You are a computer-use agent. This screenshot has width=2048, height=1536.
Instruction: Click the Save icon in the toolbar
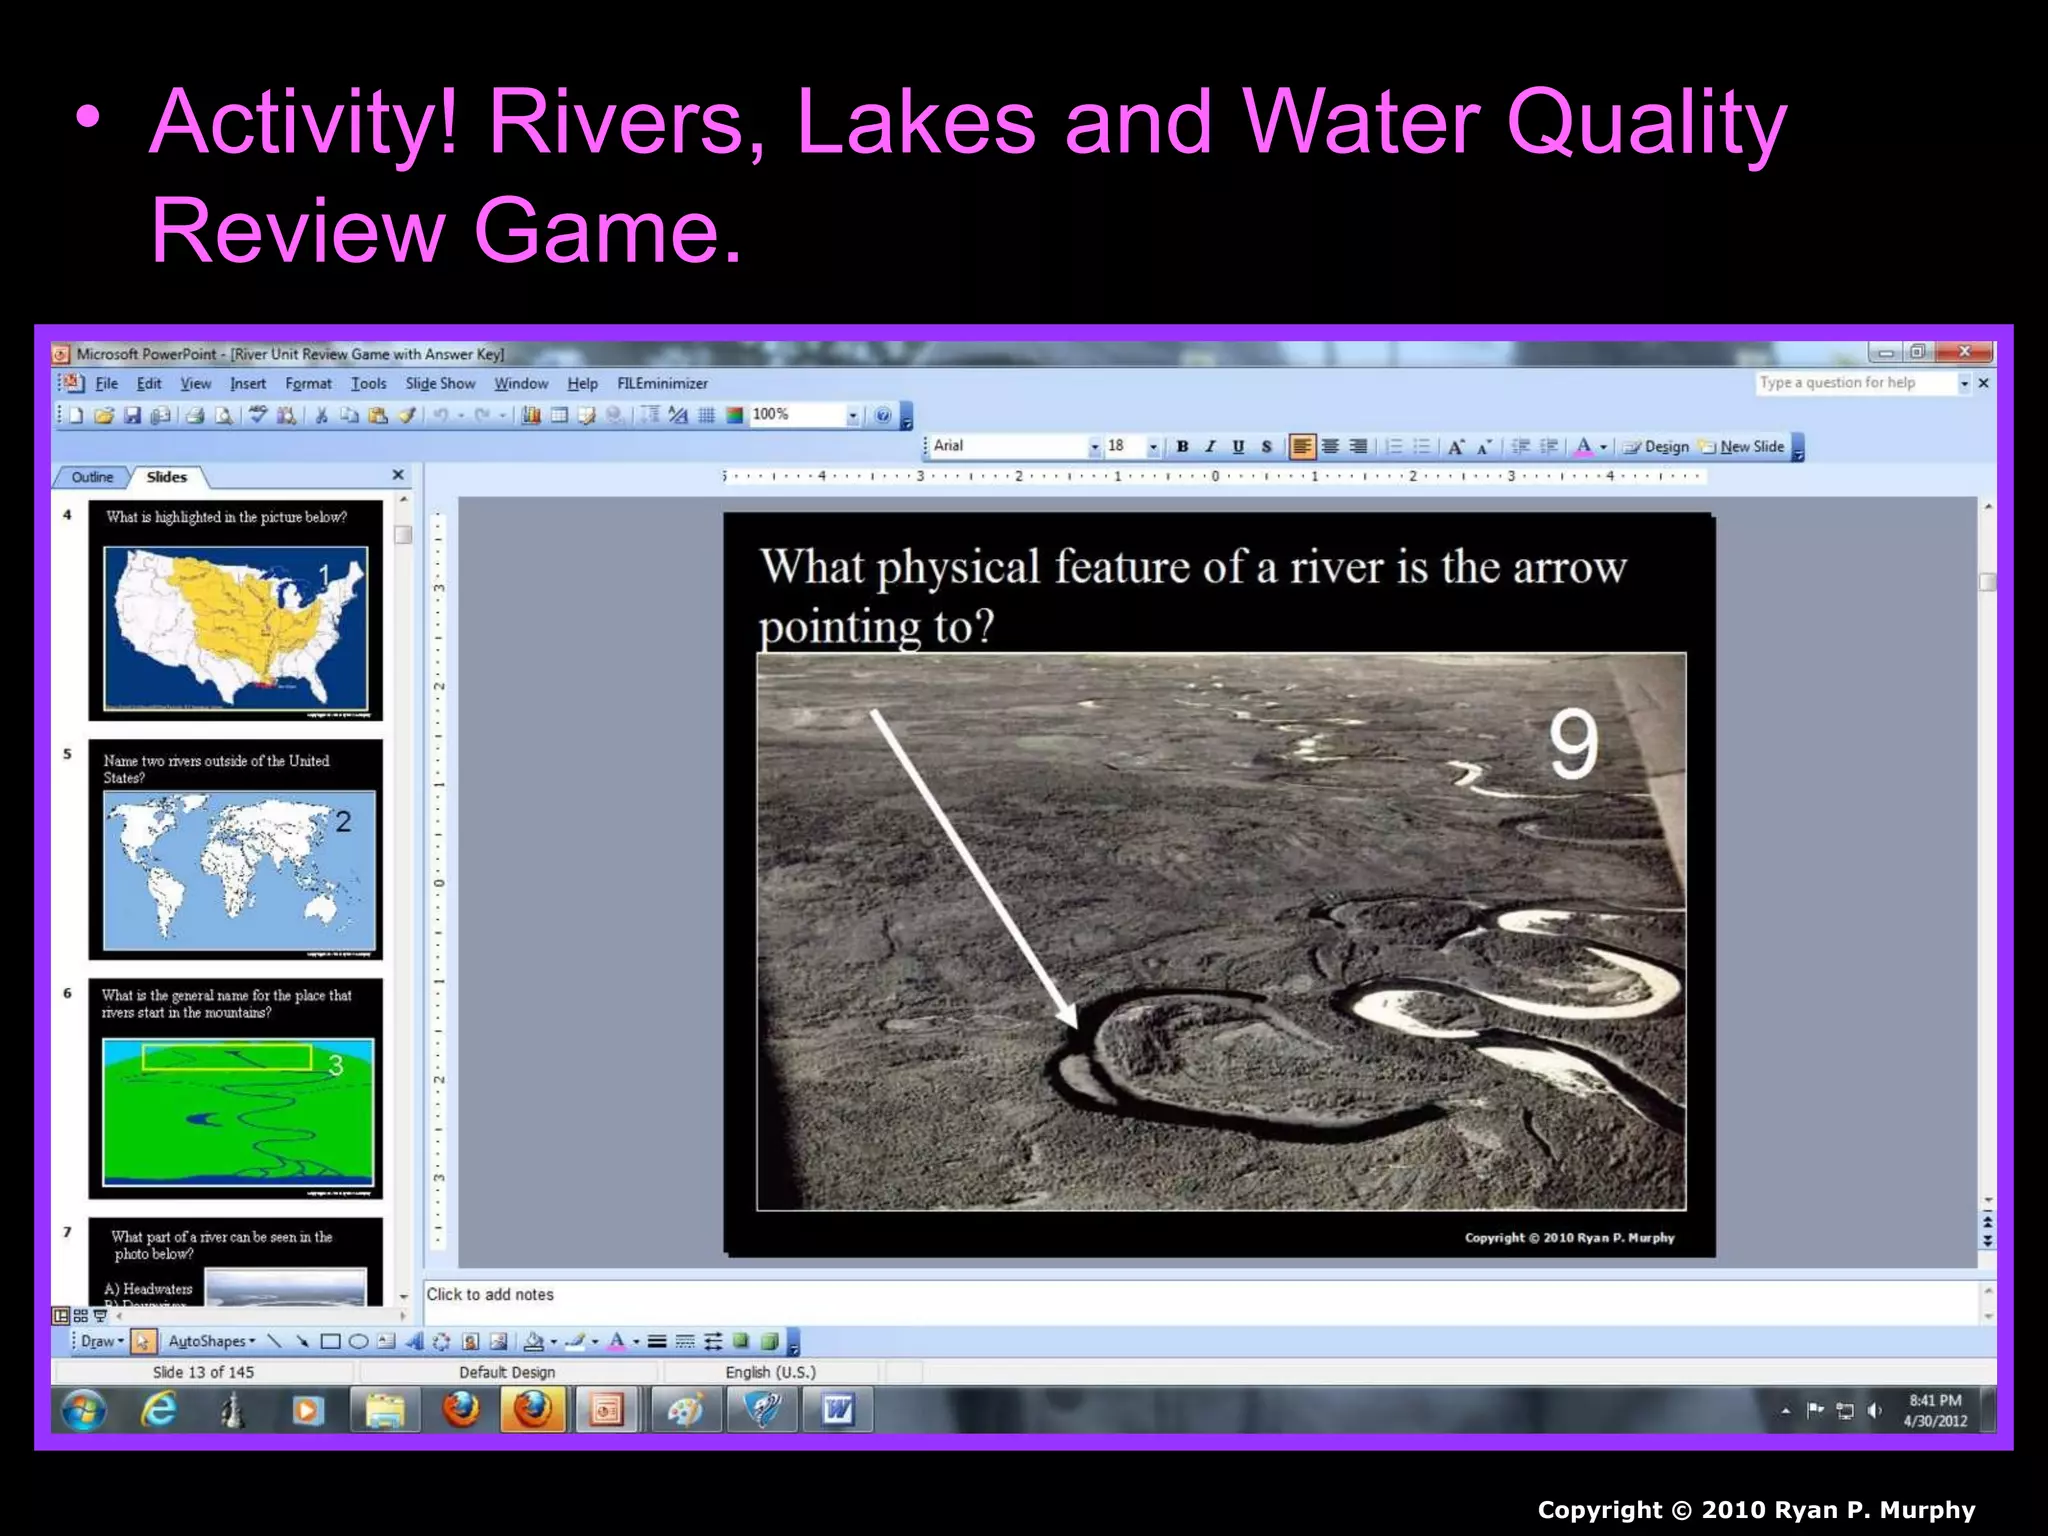click(132, 415)
